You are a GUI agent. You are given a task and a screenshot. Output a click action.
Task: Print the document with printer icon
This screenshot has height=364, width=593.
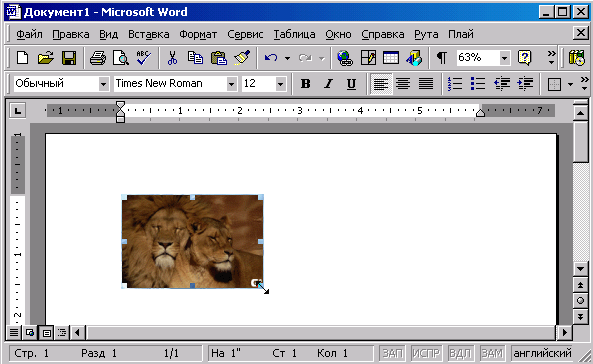tap(98, 58)
